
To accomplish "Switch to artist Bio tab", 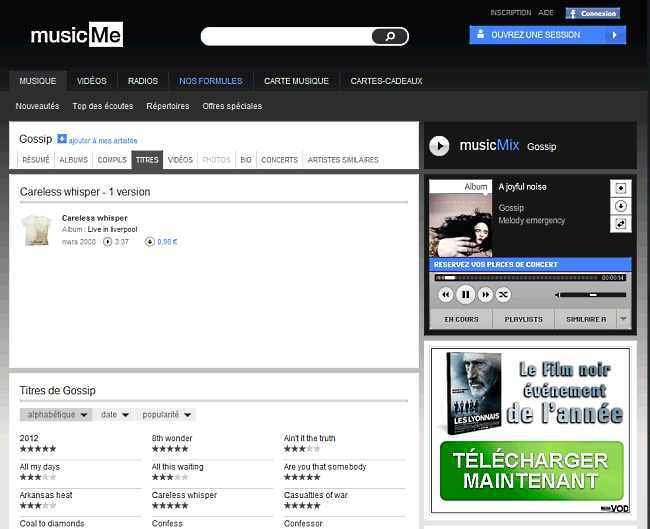I will click(246, 160).
